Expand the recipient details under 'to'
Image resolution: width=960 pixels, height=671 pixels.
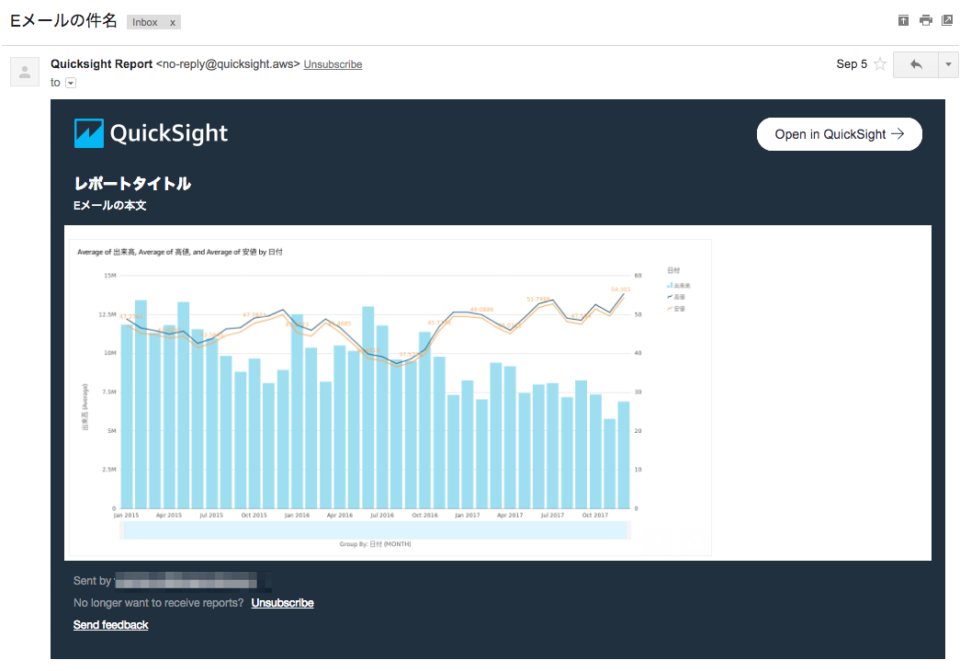pos(68,83)
